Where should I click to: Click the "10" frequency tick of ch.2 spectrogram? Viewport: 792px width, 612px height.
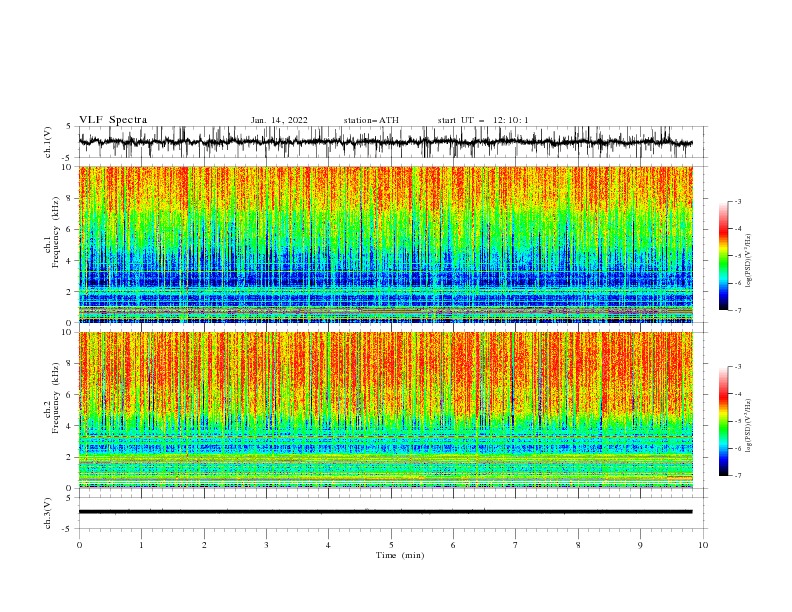click(67, 332)
